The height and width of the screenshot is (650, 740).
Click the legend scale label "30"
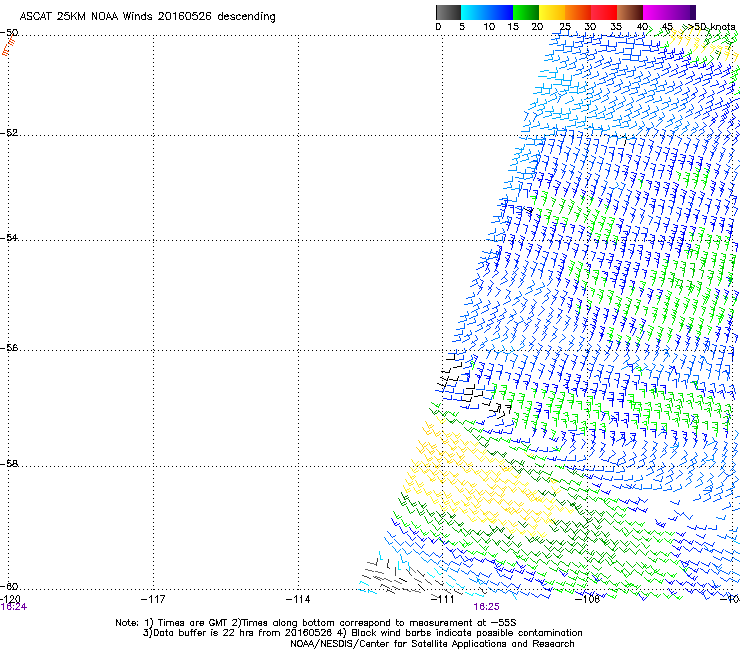(x=590, y=27)
